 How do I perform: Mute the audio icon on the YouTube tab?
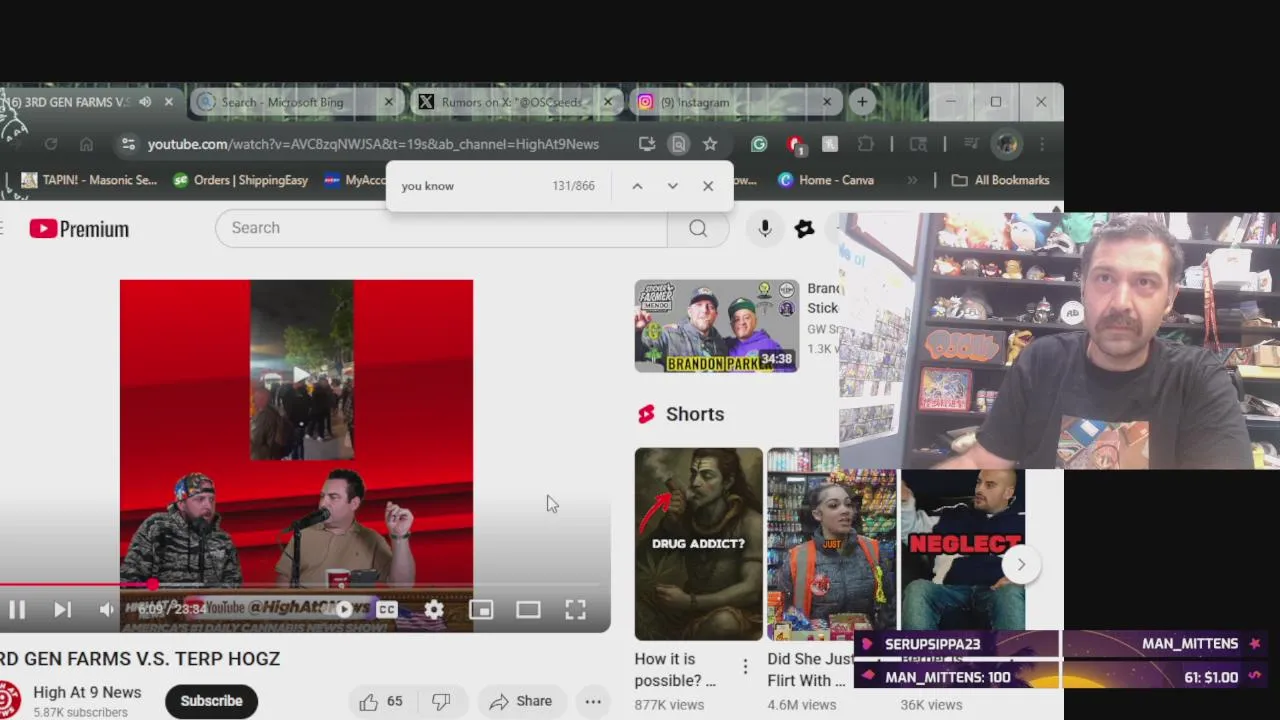point(145,102)
